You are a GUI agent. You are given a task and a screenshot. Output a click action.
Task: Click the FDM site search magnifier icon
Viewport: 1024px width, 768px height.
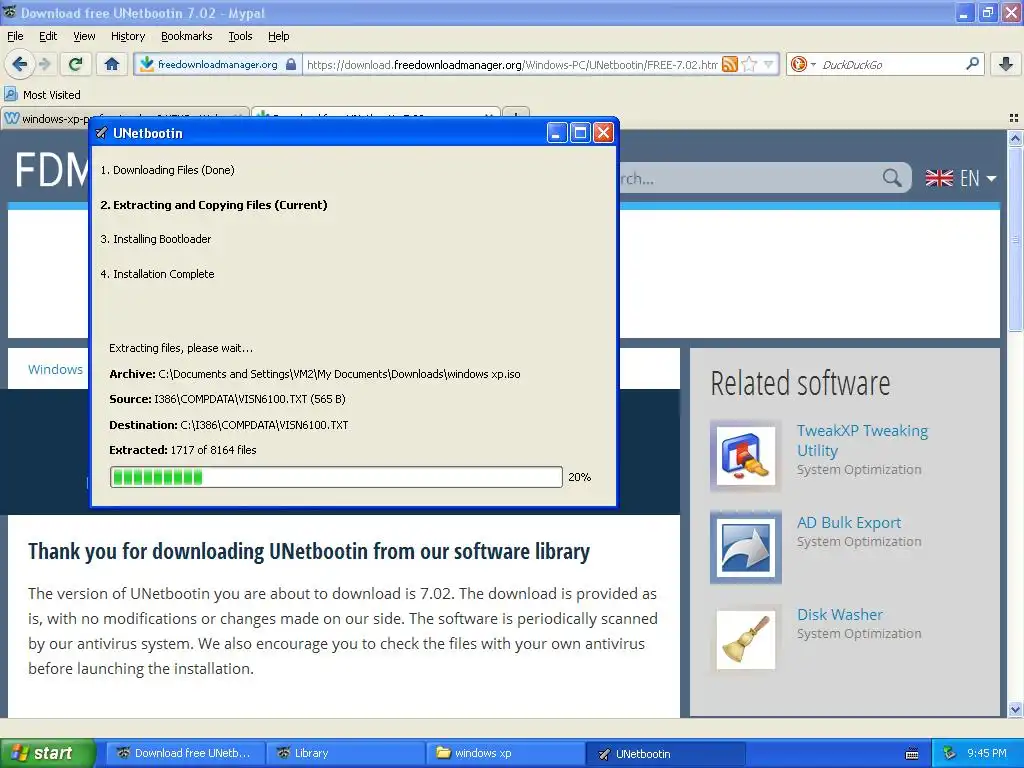point(892,178)
